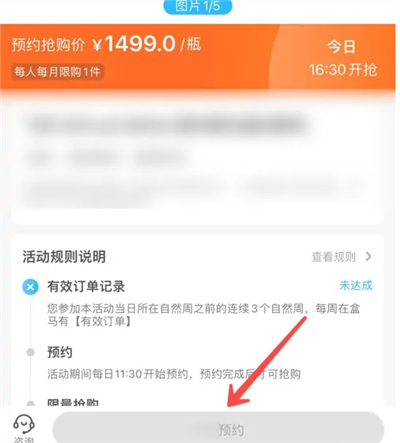The width and height of the screenshot is (400, 443).
Task: Click the blurred product title area
Action: (x=167, y=124)
